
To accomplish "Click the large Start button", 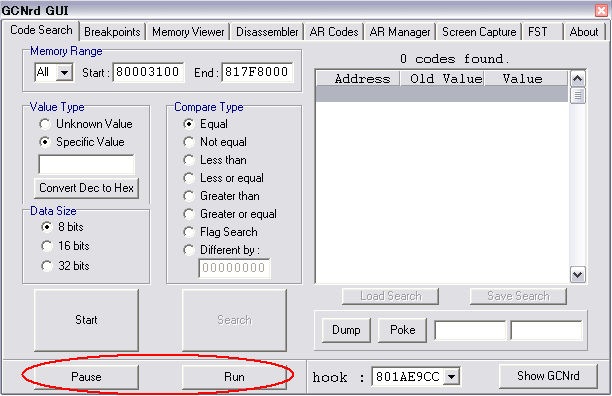I will point(86,320).
